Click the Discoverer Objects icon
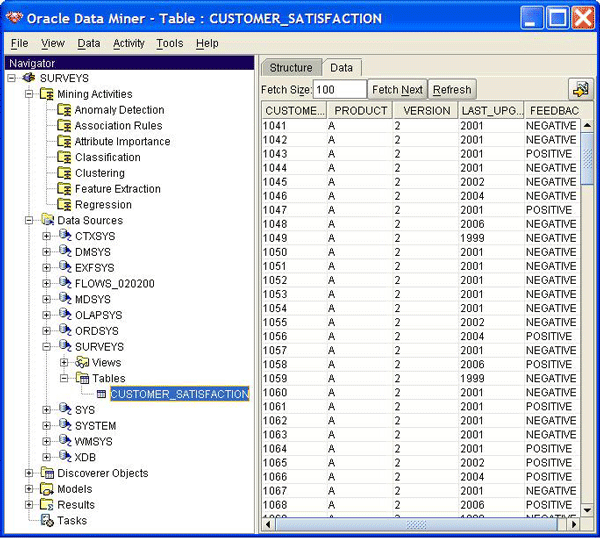 click(47, 473)
